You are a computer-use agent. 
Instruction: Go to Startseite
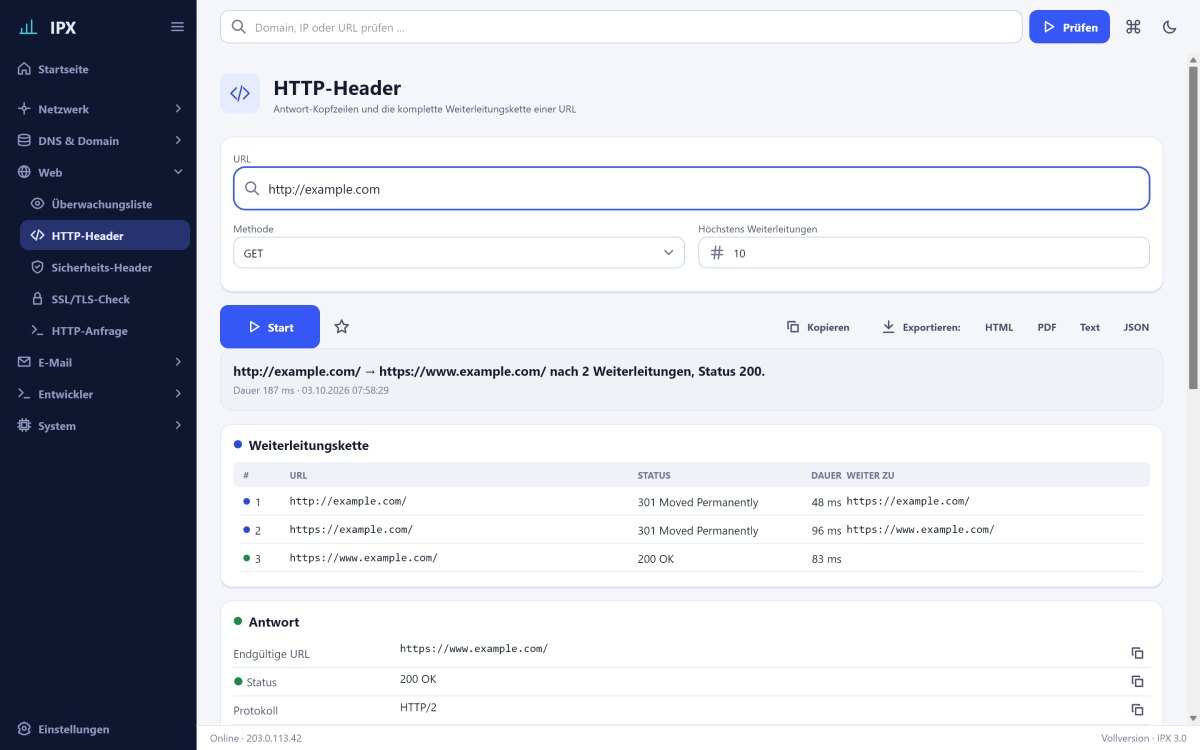98,69
